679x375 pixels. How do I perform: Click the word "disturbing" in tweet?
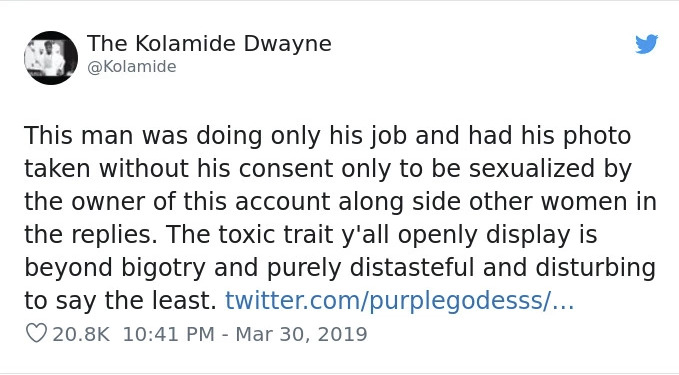pos(595,268)
